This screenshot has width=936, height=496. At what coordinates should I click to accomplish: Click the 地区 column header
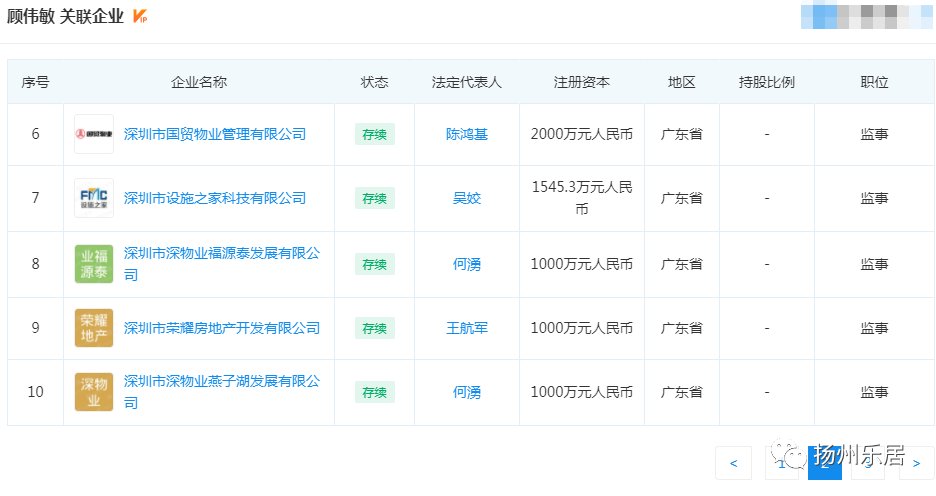click(682, 82)
